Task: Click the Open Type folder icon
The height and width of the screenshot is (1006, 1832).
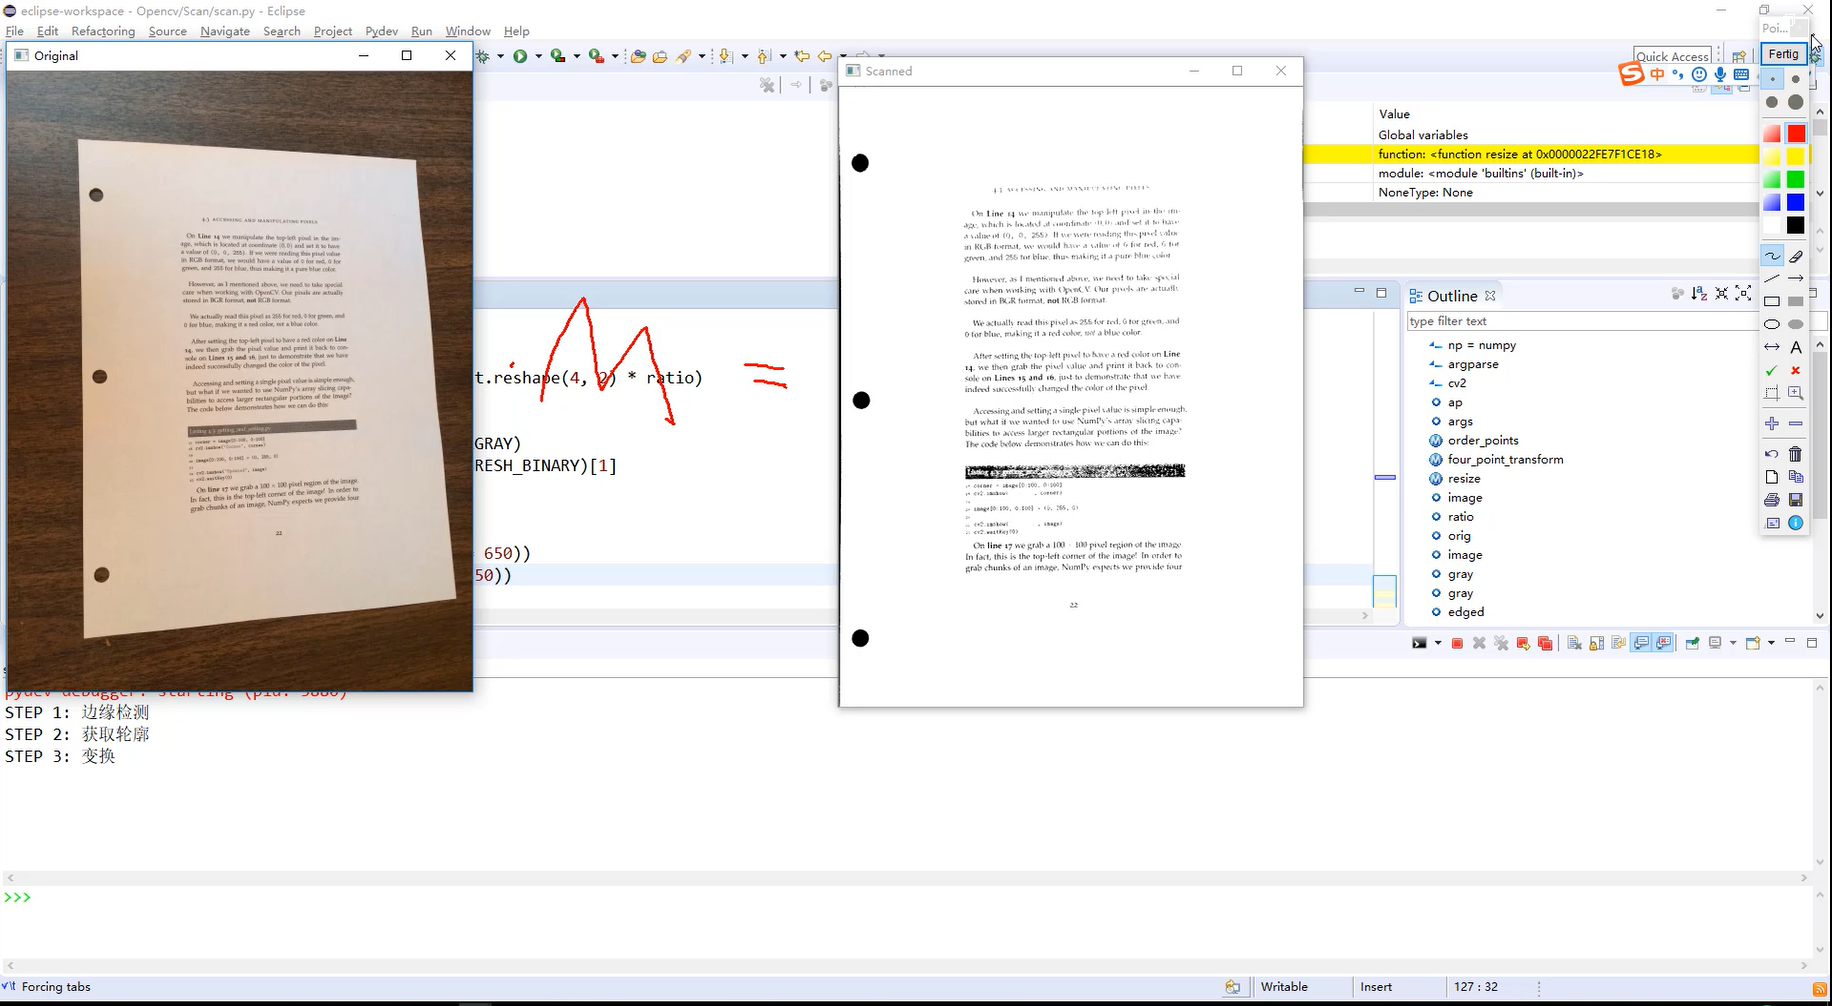Action: pos(638,56)
